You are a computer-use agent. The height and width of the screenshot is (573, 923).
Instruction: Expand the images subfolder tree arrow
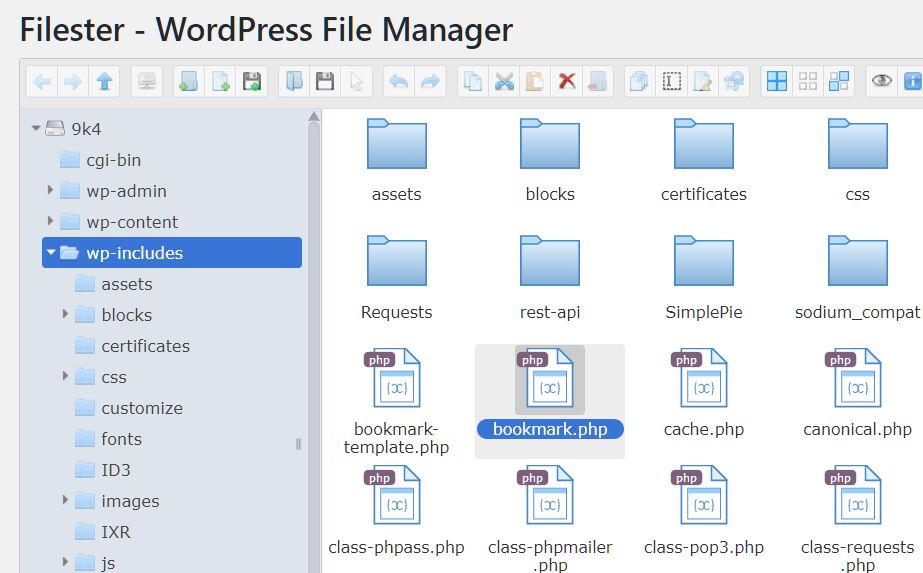tap(65, 500)
